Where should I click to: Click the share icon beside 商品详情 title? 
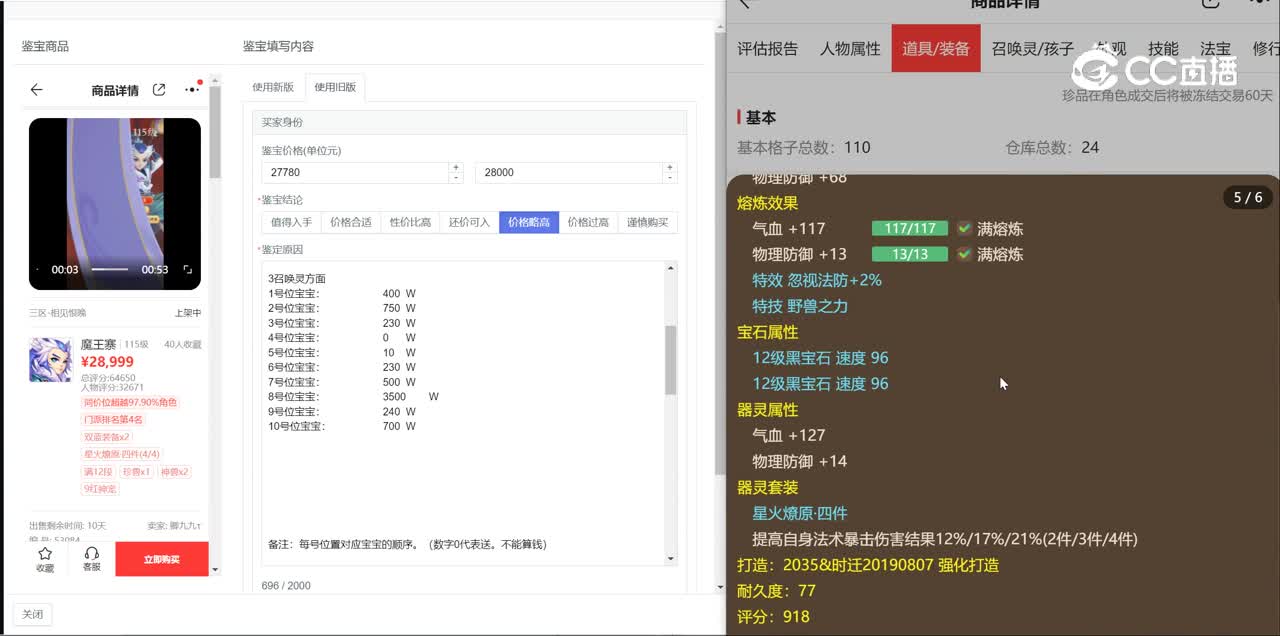click(159, 90)
